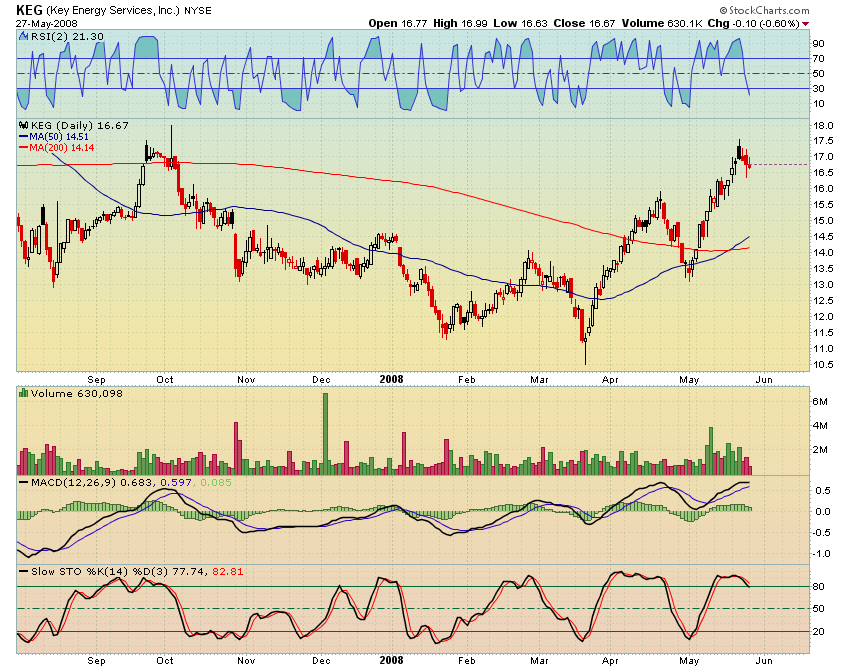Click the 18.0 price axis label

click(x=823, y=125)
